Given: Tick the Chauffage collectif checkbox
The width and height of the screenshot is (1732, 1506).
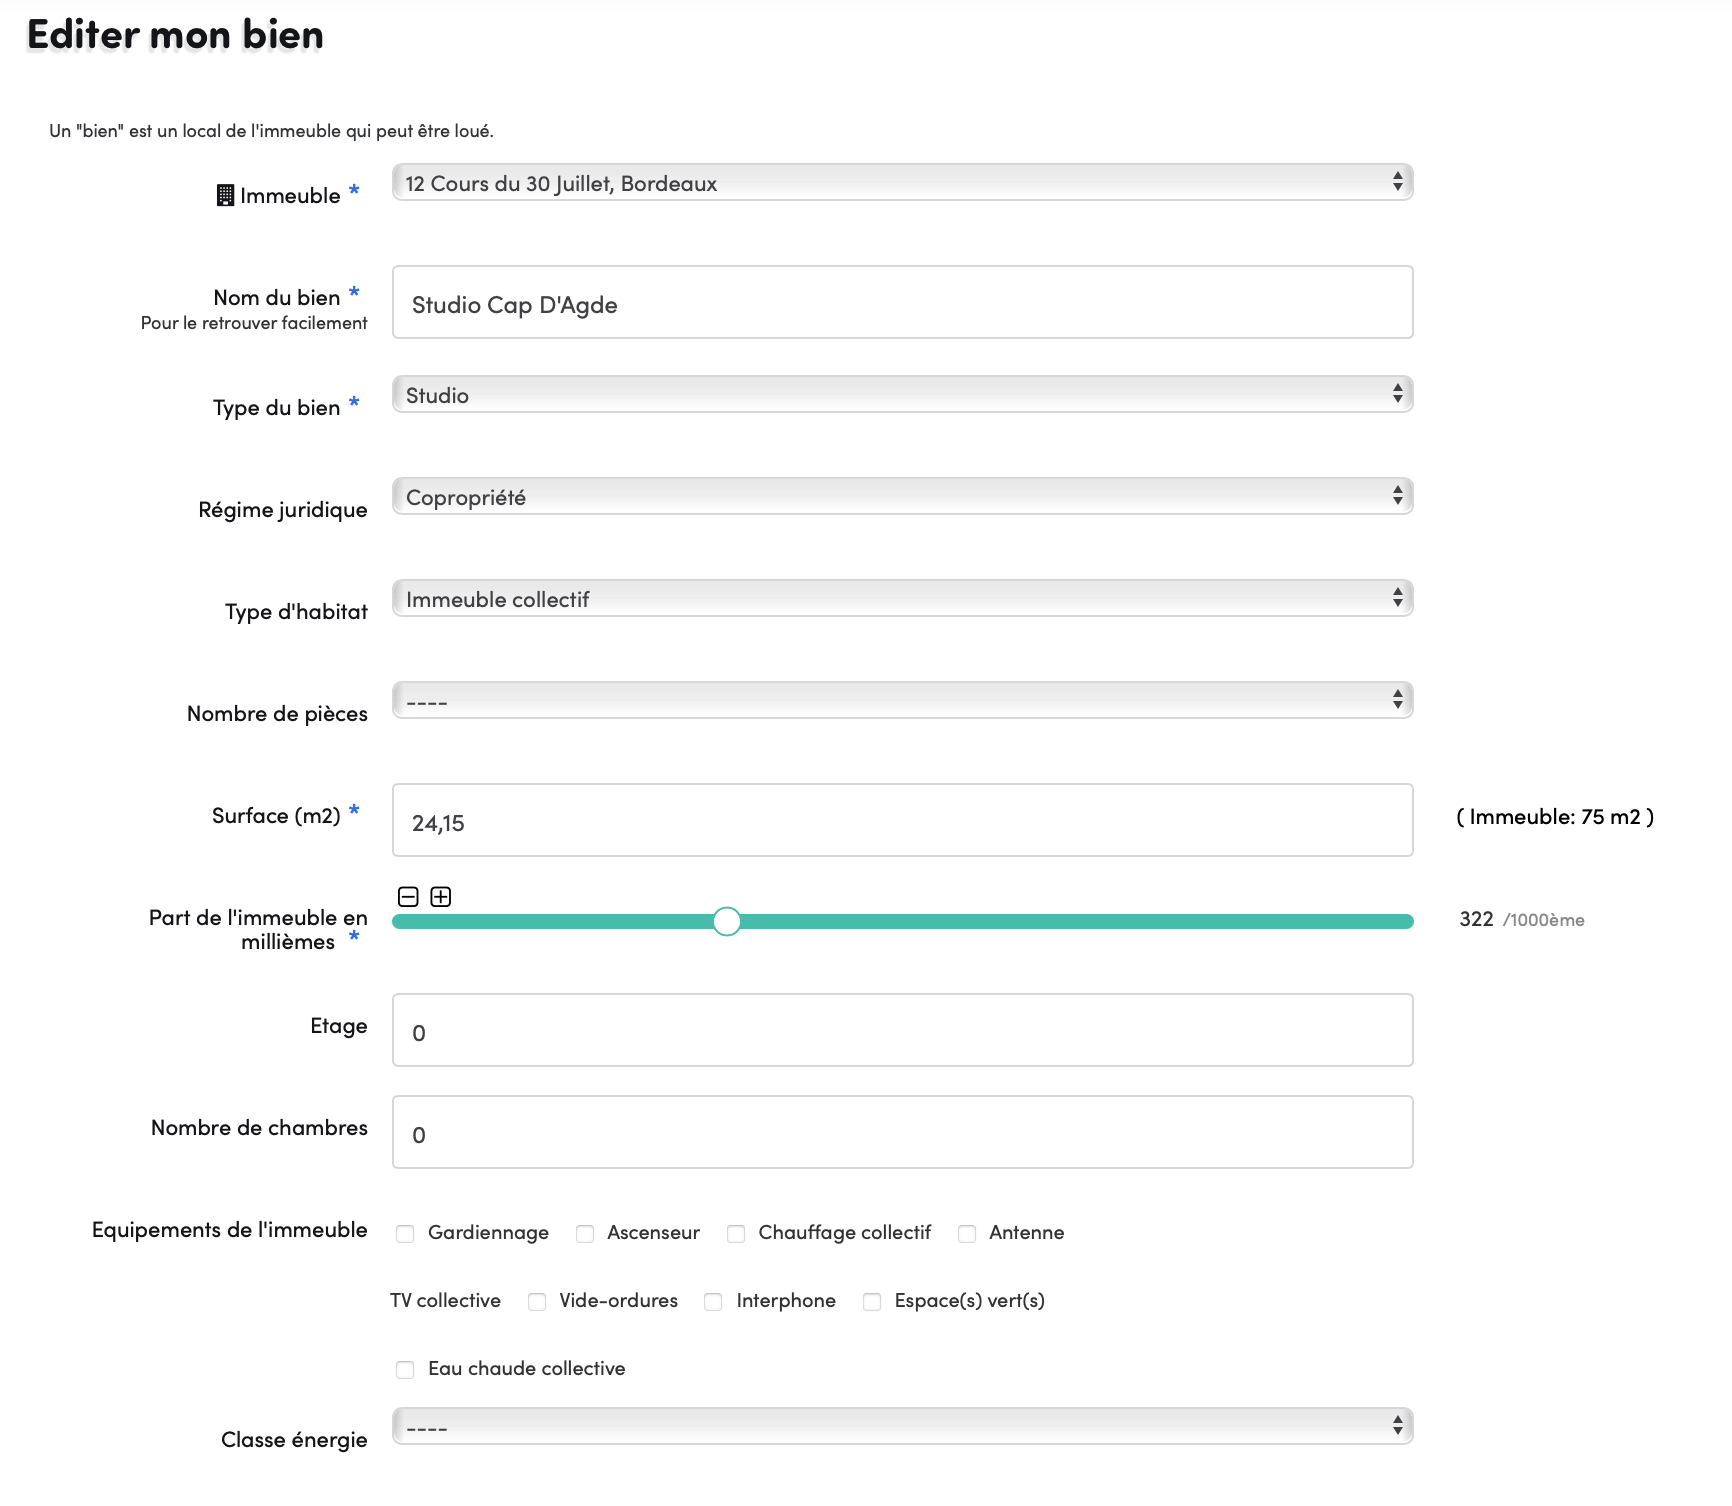Looking at the screenshot, I should tap(736, 1234).
